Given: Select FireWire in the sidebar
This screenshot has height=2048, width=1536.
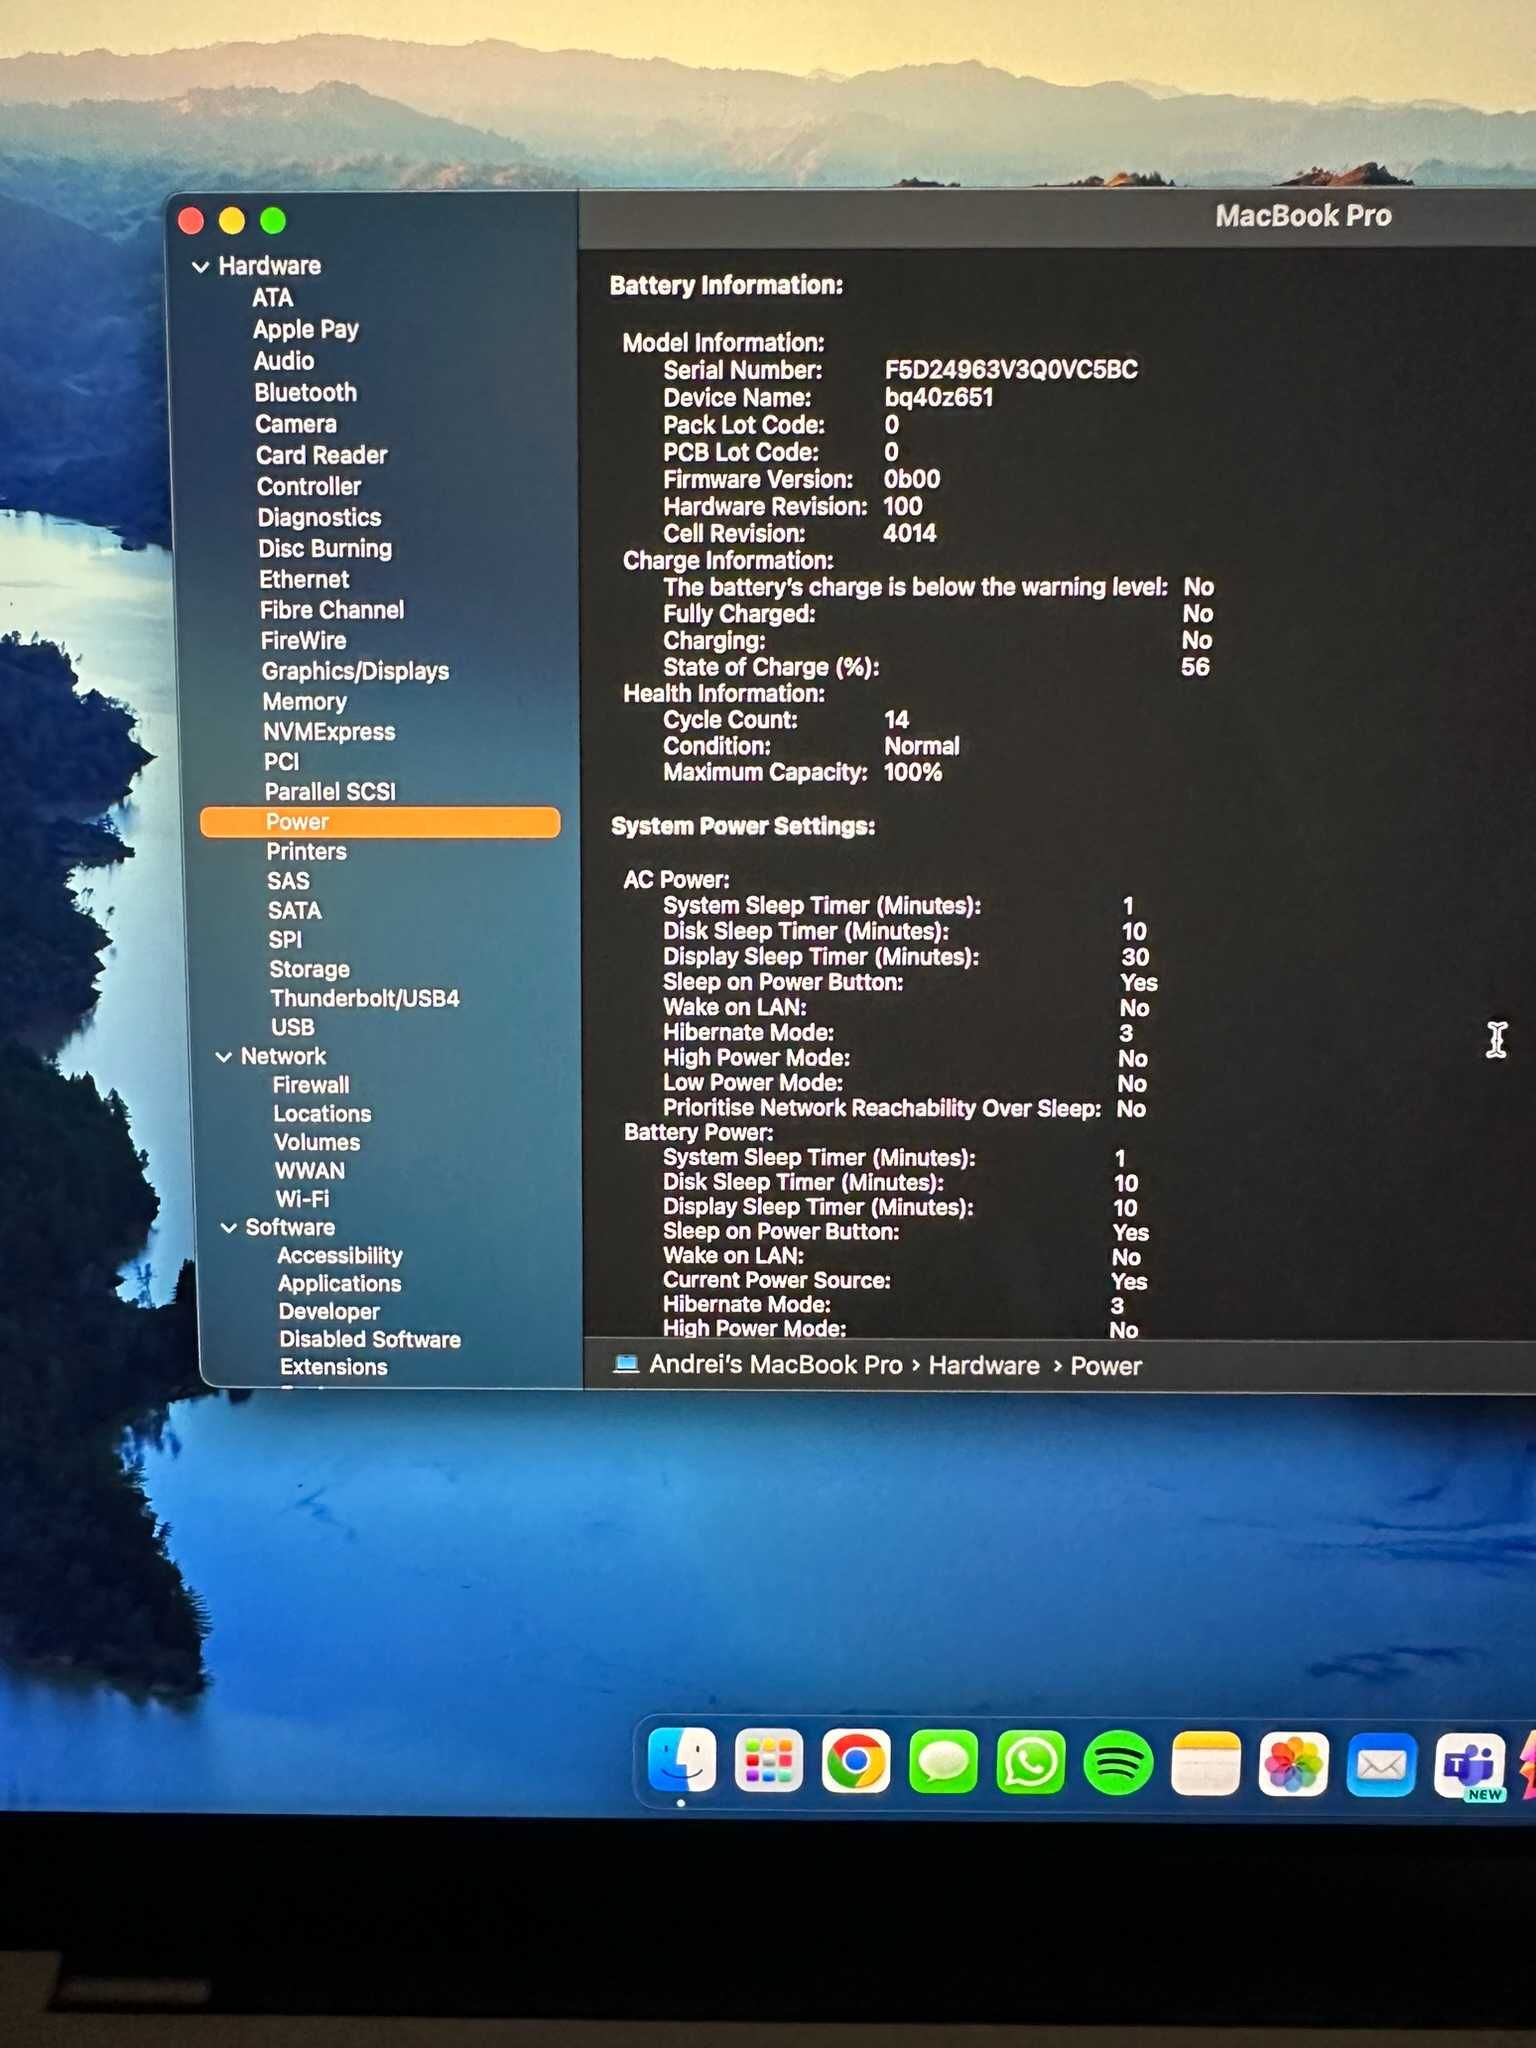Looking at the screenshot, I should tap(303, 640).
